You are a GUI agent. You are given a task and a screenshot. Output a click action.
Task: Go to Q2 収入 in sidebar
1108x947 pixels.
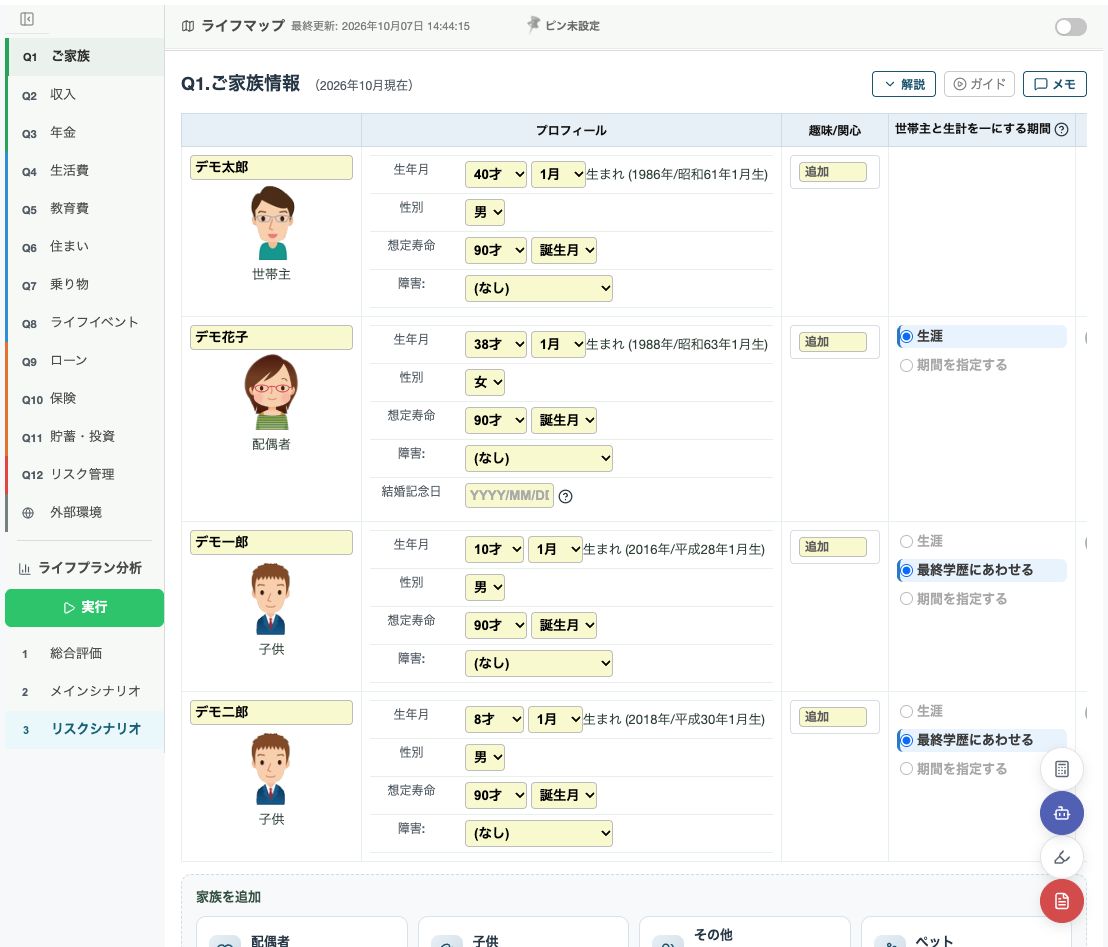[x=85, y=95]
